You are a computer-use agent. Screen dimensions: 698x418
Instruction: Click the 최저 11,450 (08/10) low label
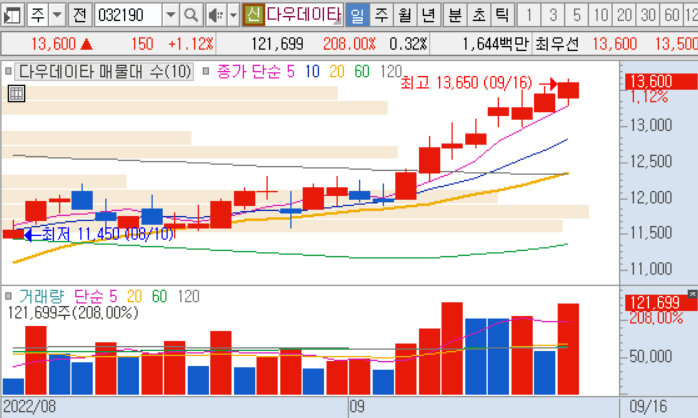pos(108,234)
